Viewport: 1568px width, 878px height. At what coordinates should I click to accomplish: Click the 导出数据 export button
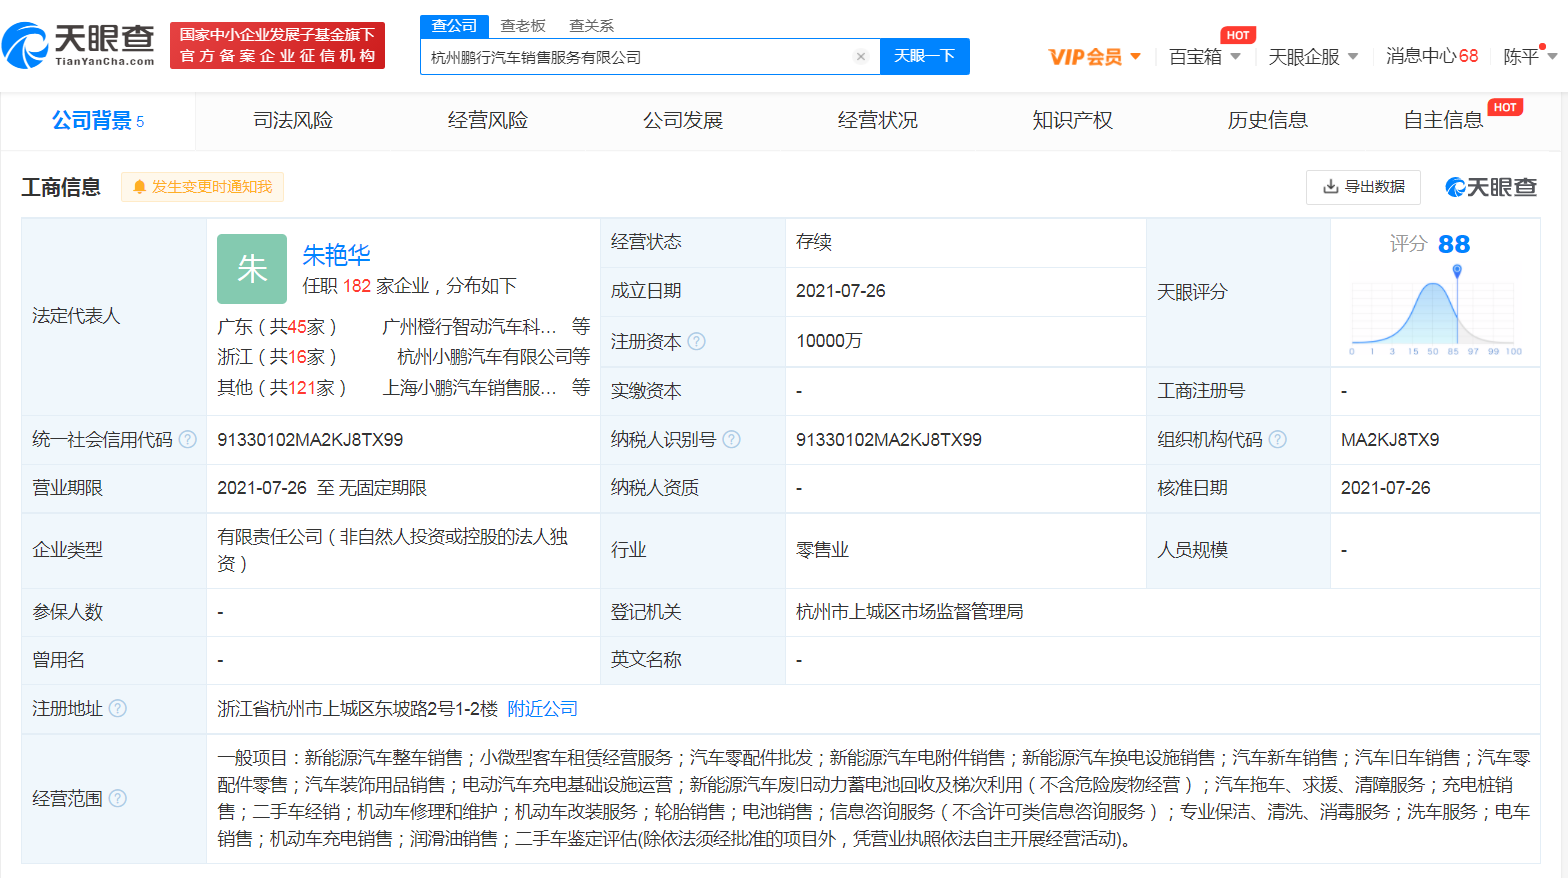click(1363, 187)
